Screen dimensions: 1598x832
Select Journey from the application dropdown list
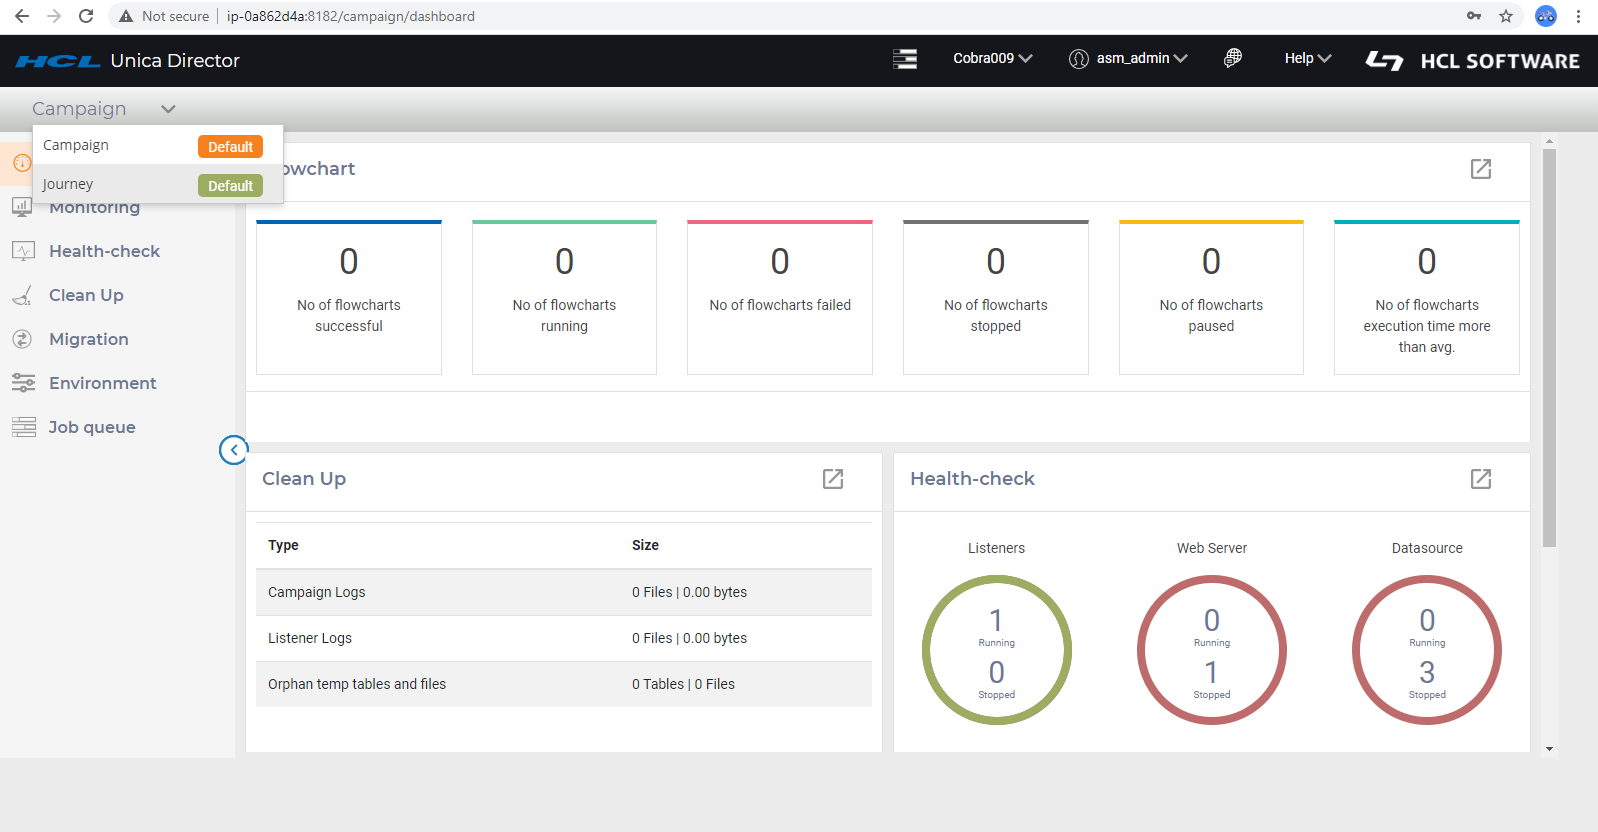coord(68,185)
